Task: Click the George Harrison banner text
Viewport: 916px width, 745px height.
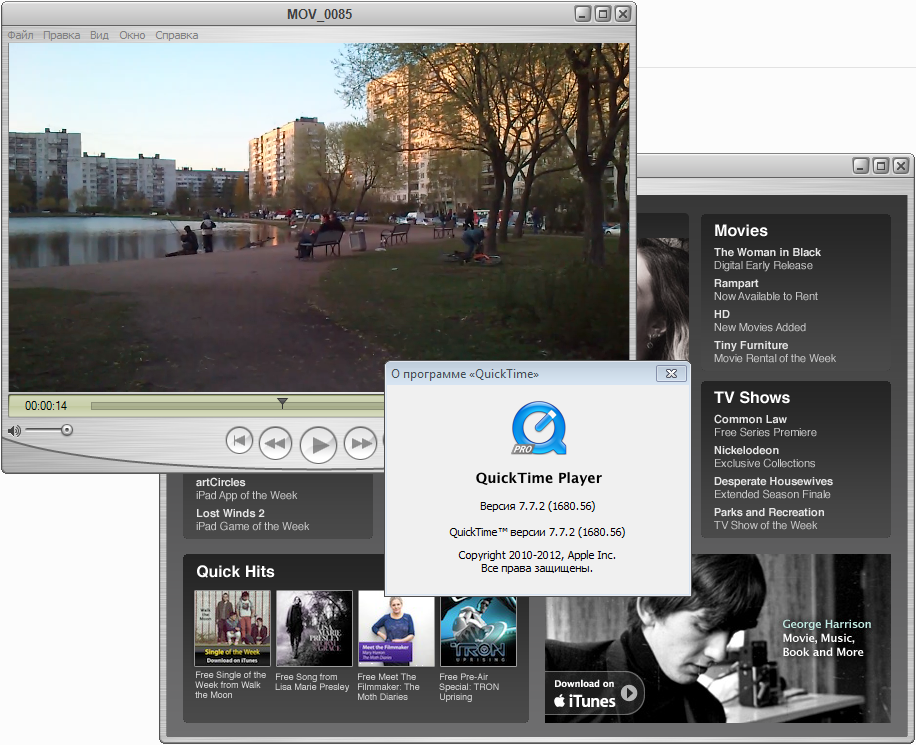Action: tap(826, 638)
